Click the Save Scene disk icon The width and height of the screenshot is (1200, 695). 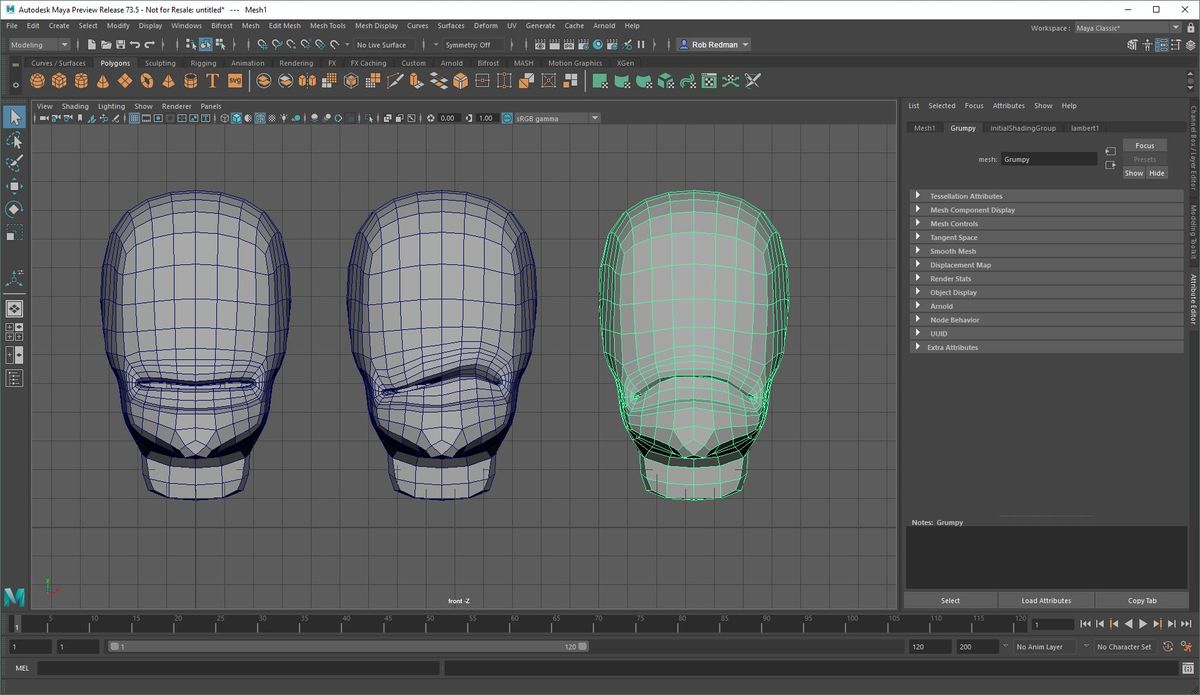click(x=120, y=44)
